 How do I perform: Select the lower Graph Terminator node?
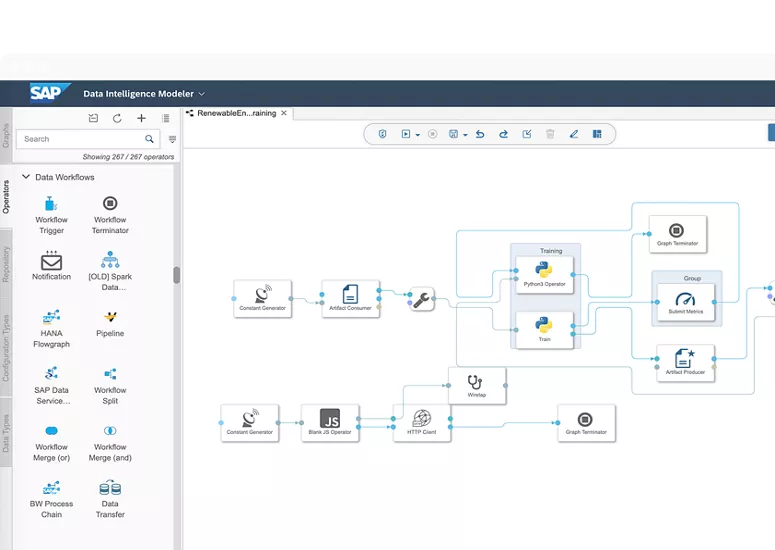click(x=586, y=423)
